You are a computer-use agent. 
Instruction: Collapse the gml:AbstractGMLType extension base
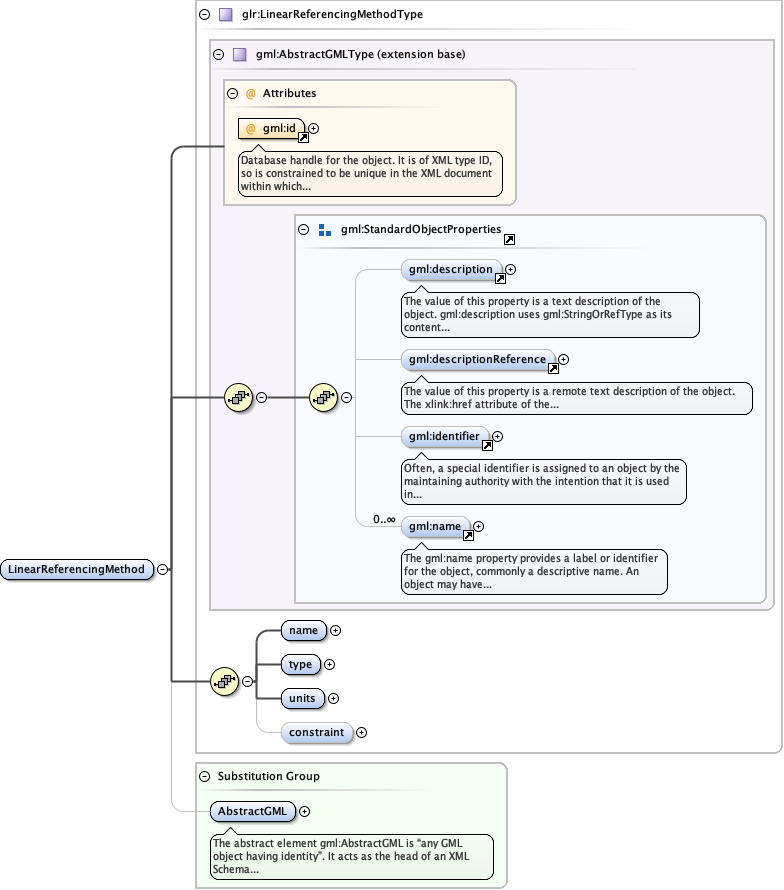(x=218, y=54)
